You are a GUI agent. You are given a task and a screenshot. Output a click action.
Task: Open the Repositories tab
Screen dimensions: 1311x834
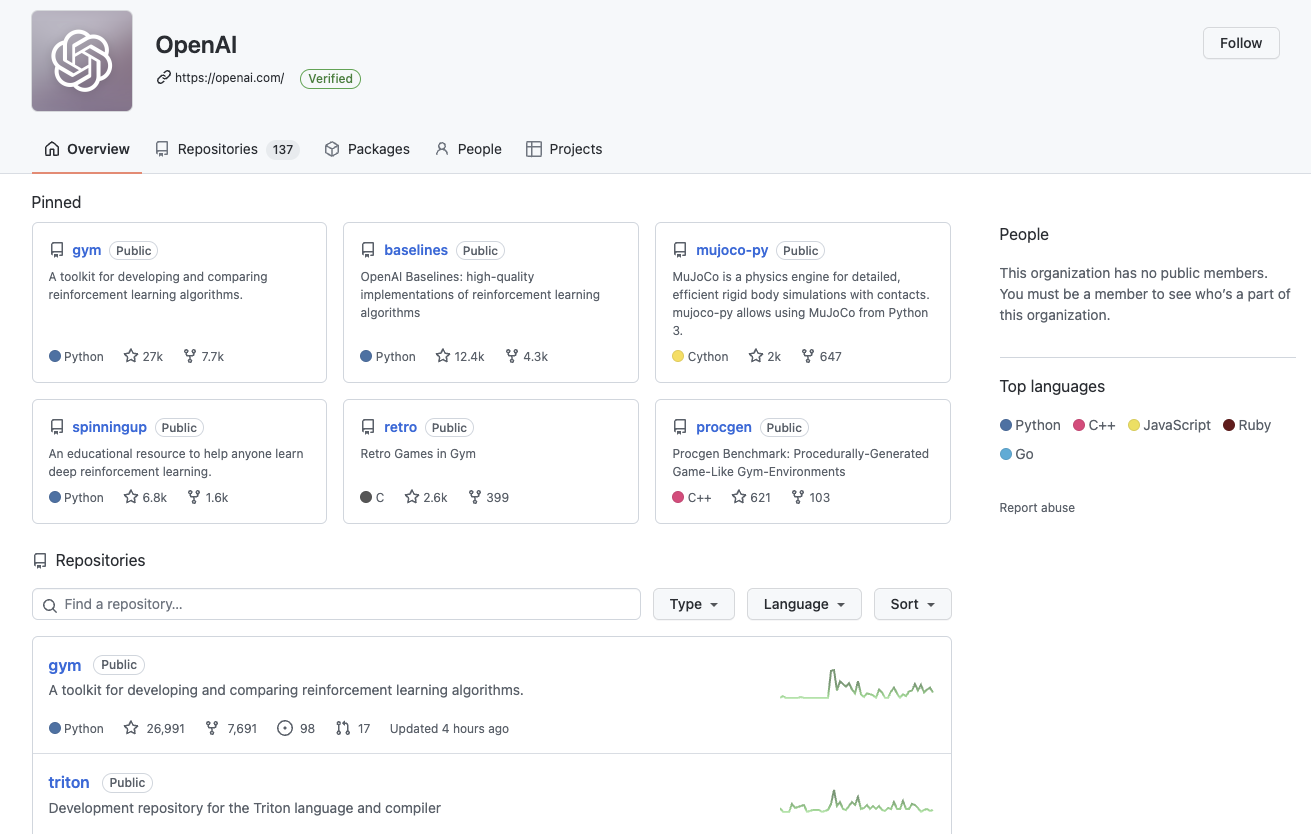(x=227, y=149)
